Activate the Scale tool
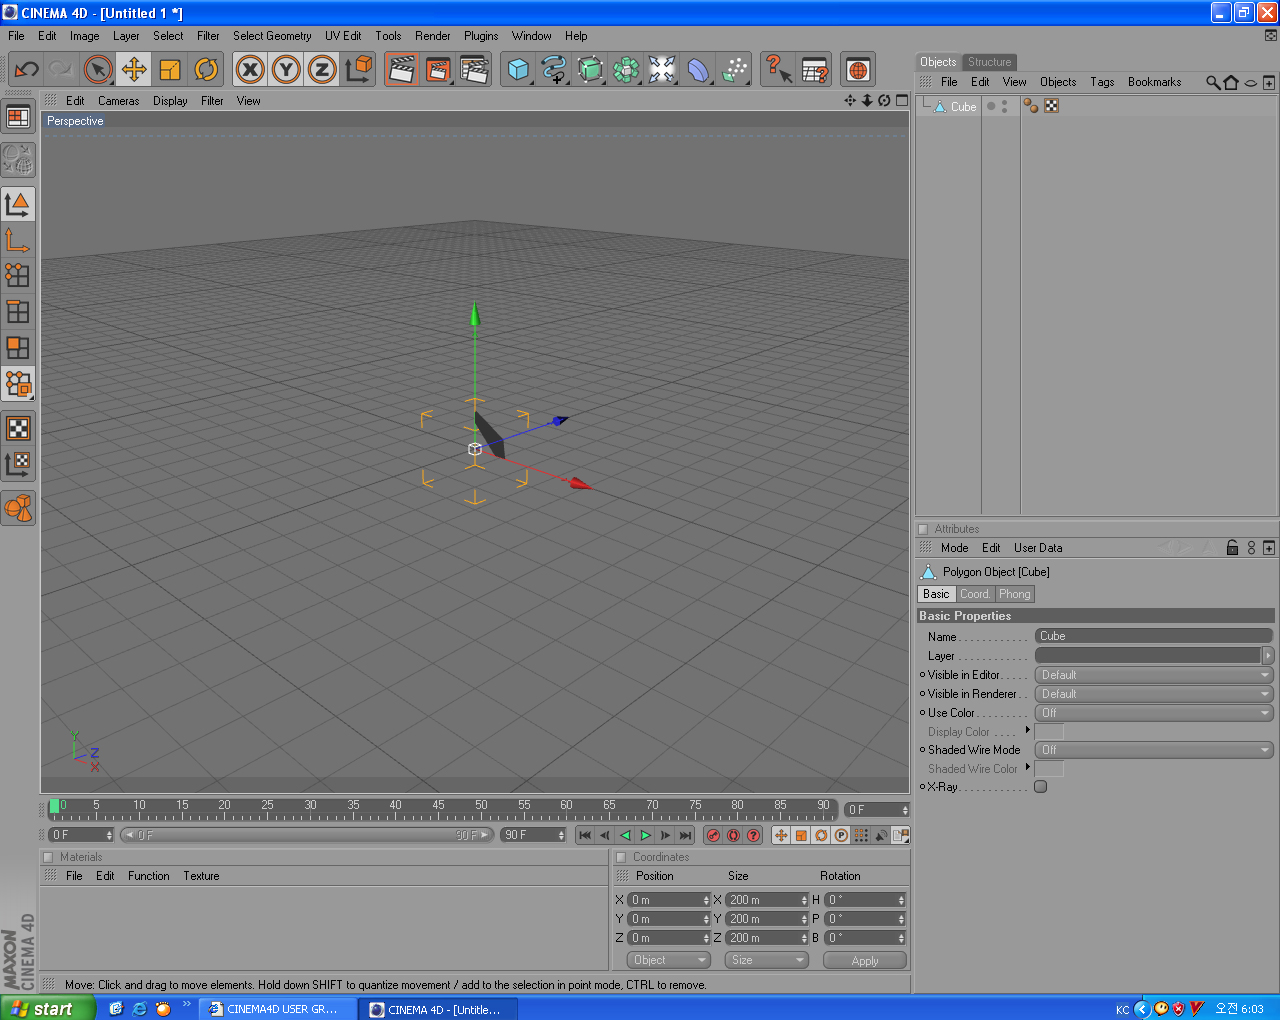The height and width of the screenshot is (1020, 1280). 170,69
